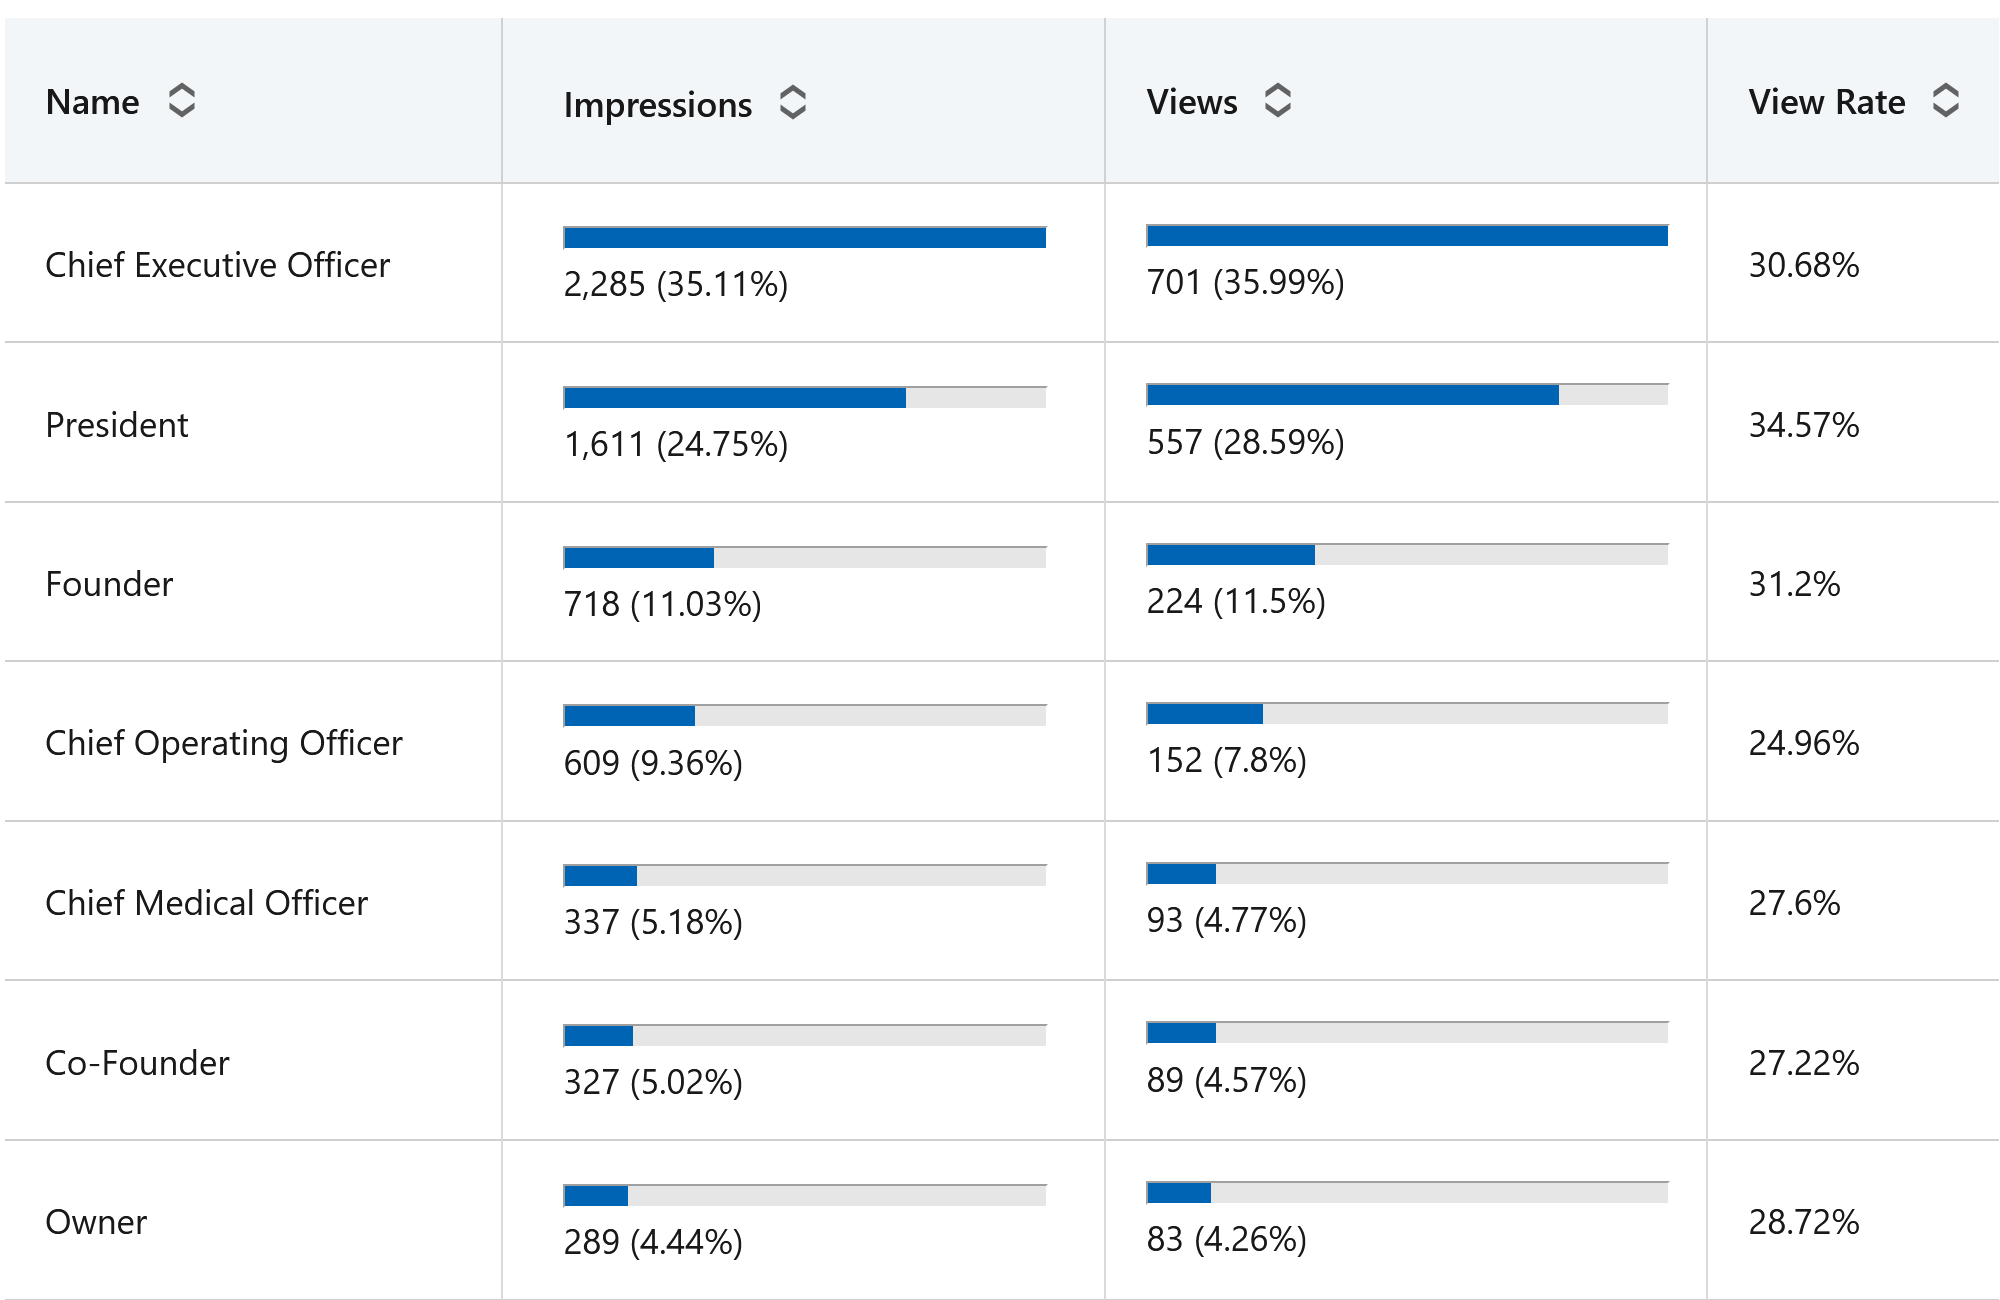This screenshot has width=2000, height=1300.
Task: Select the President row name
Action: click(x=117, y=425)
